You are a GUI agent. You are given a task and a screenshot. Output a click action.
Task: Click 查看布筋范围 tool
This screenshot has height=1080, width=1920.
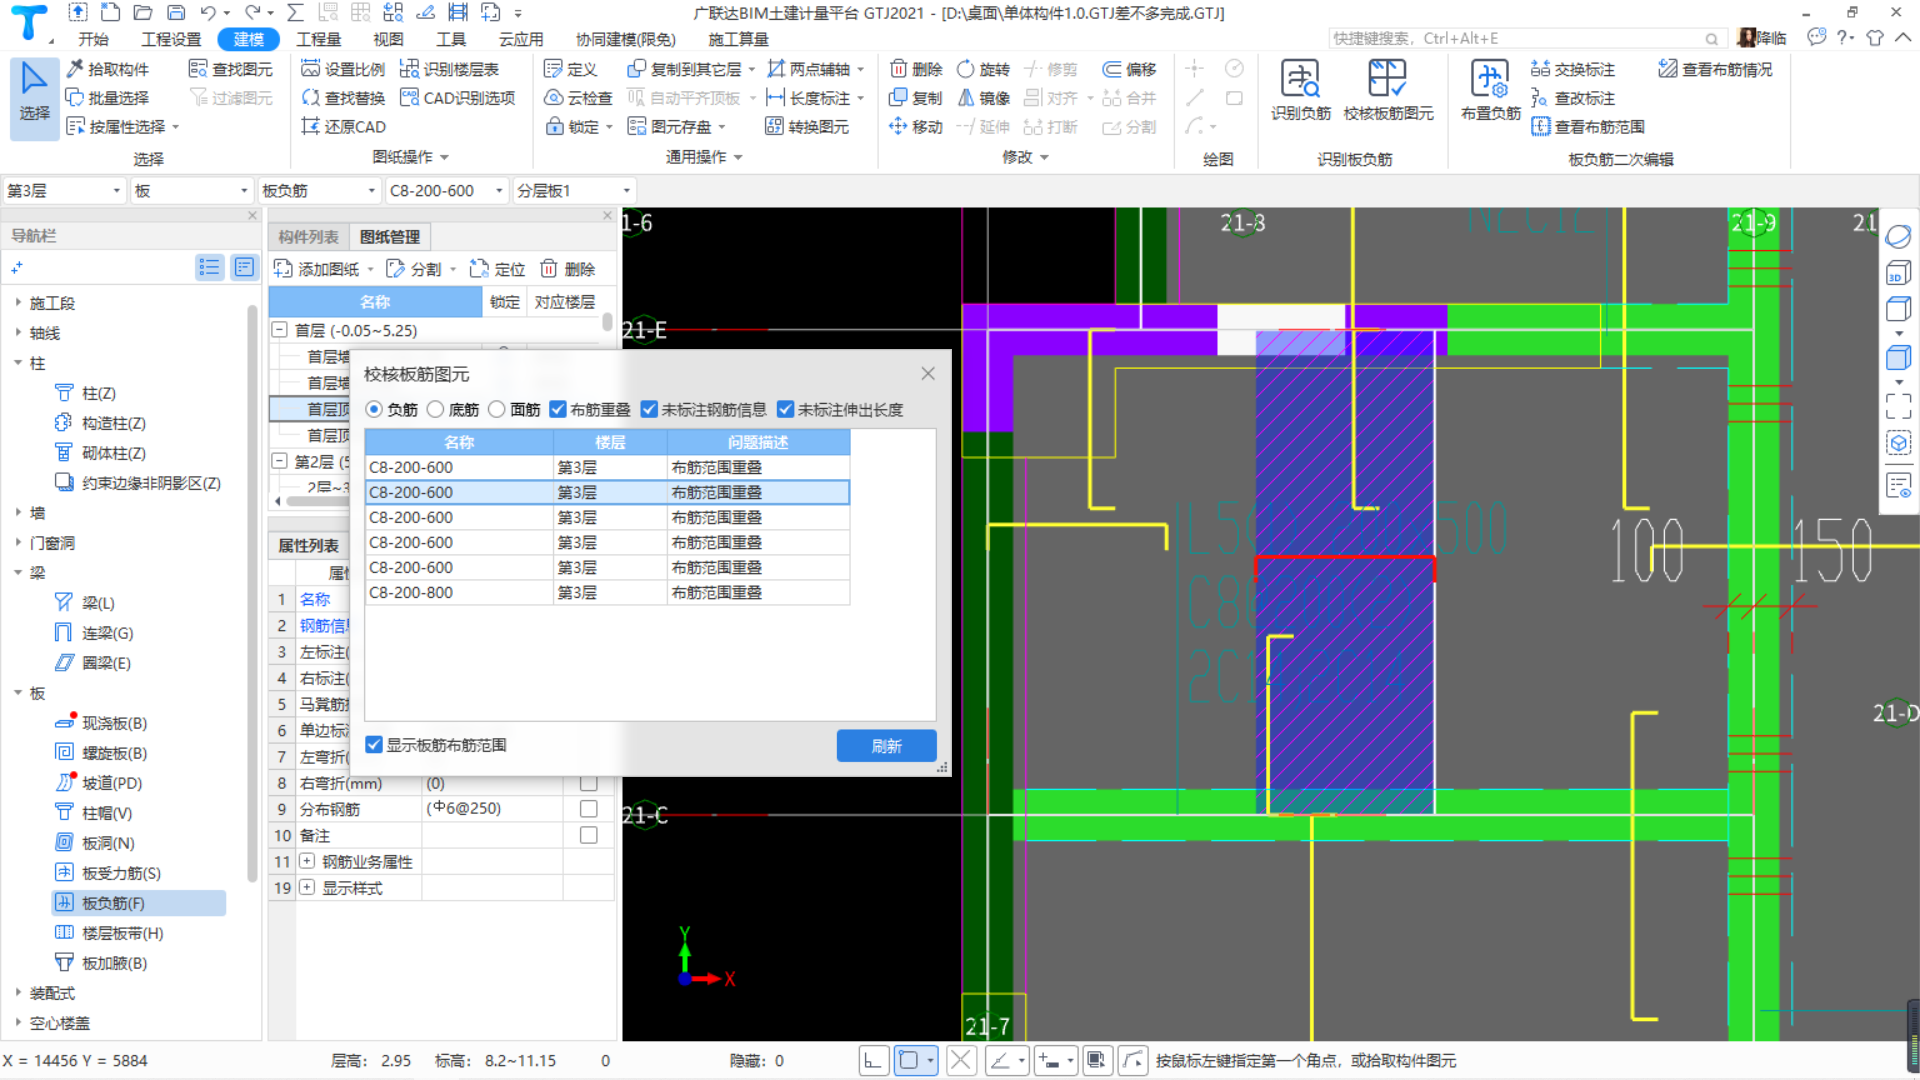point(1587,127)
